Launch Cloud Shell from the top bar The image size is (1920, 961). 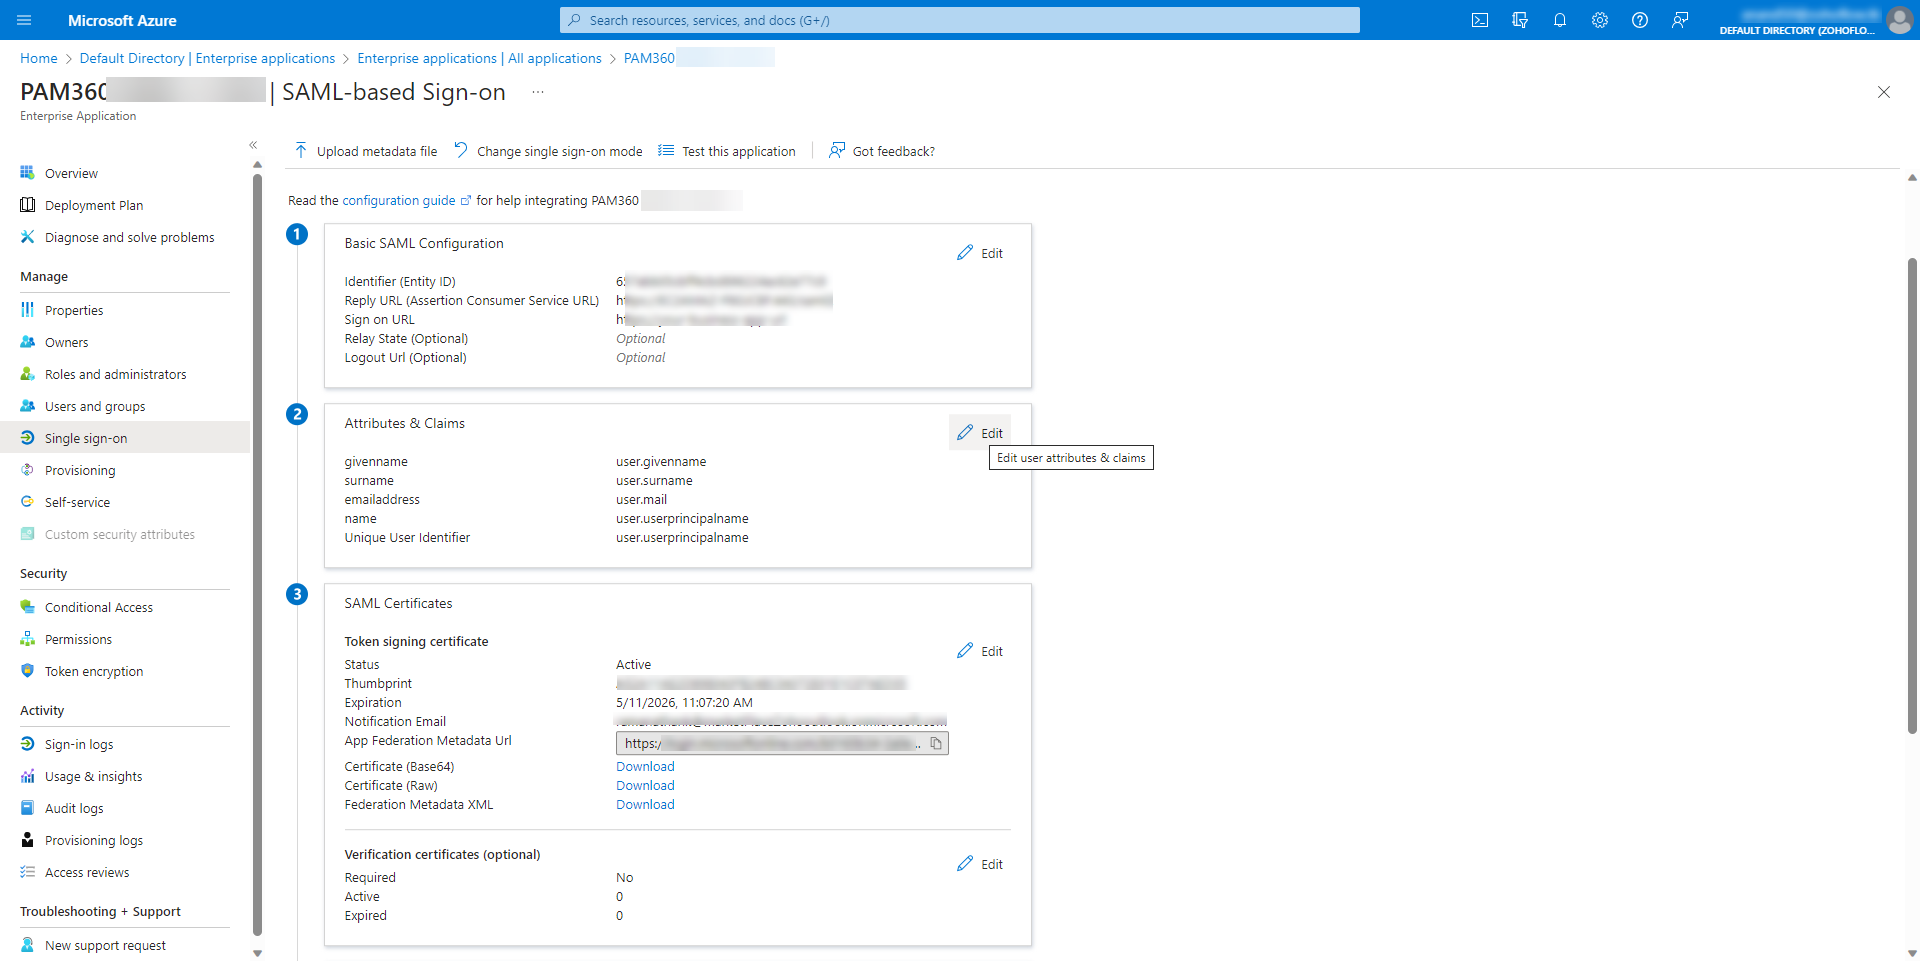[x=1480, y=20]
